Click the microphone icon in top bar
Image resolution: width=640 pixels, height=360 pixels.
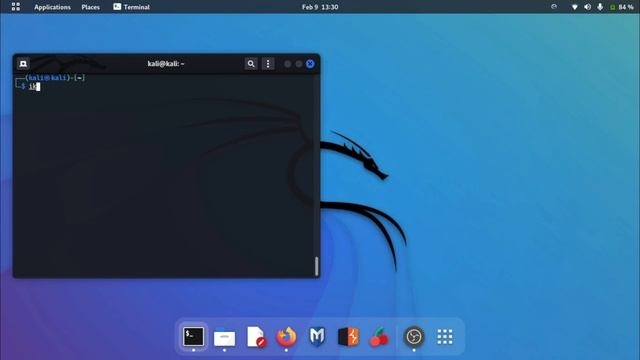[x=600, y=7]
